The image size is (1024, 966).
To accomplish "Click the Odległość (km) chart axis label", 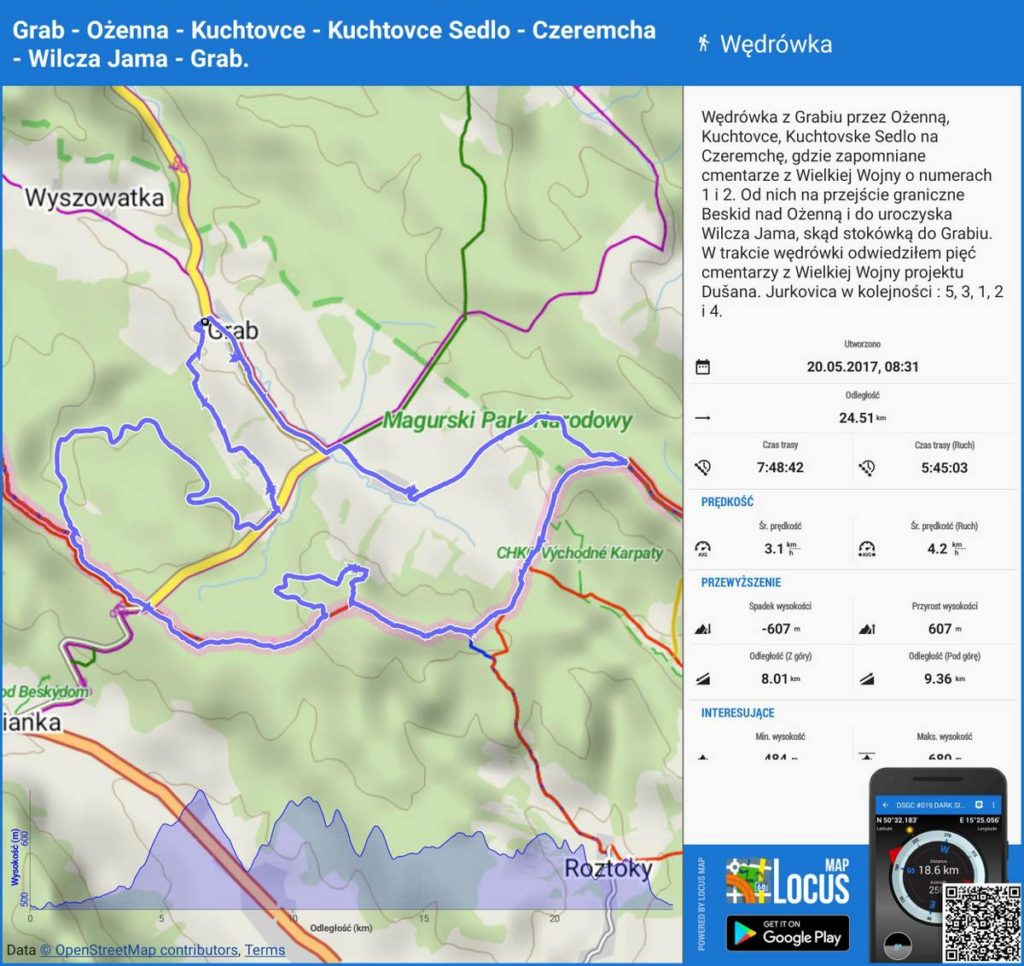I will pyautogui.click(x=341, y=928).
